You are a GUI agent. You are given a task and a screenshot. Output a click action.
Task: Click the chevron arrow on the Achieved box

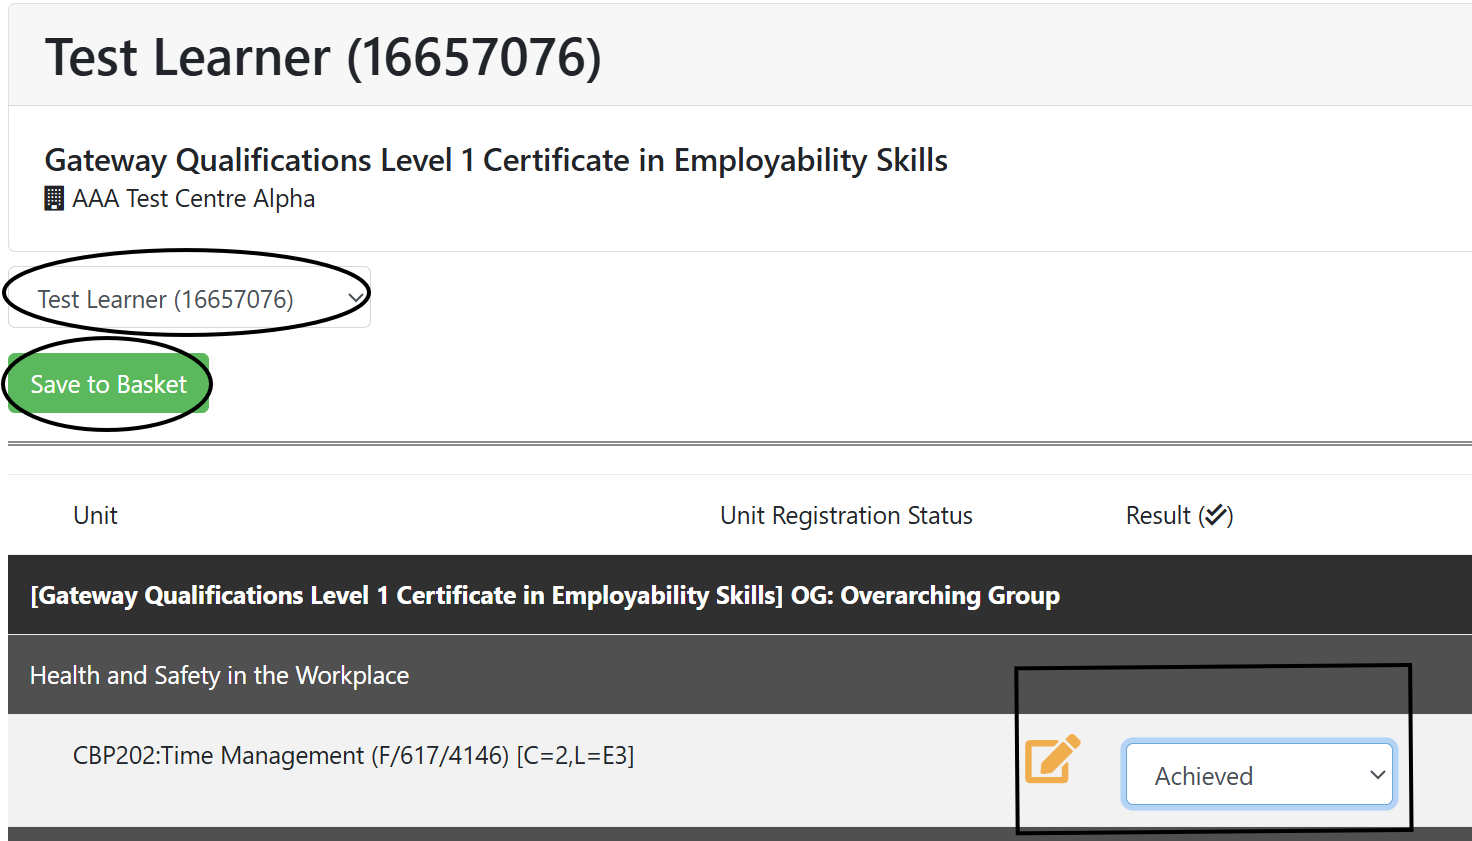(1377, 775)
